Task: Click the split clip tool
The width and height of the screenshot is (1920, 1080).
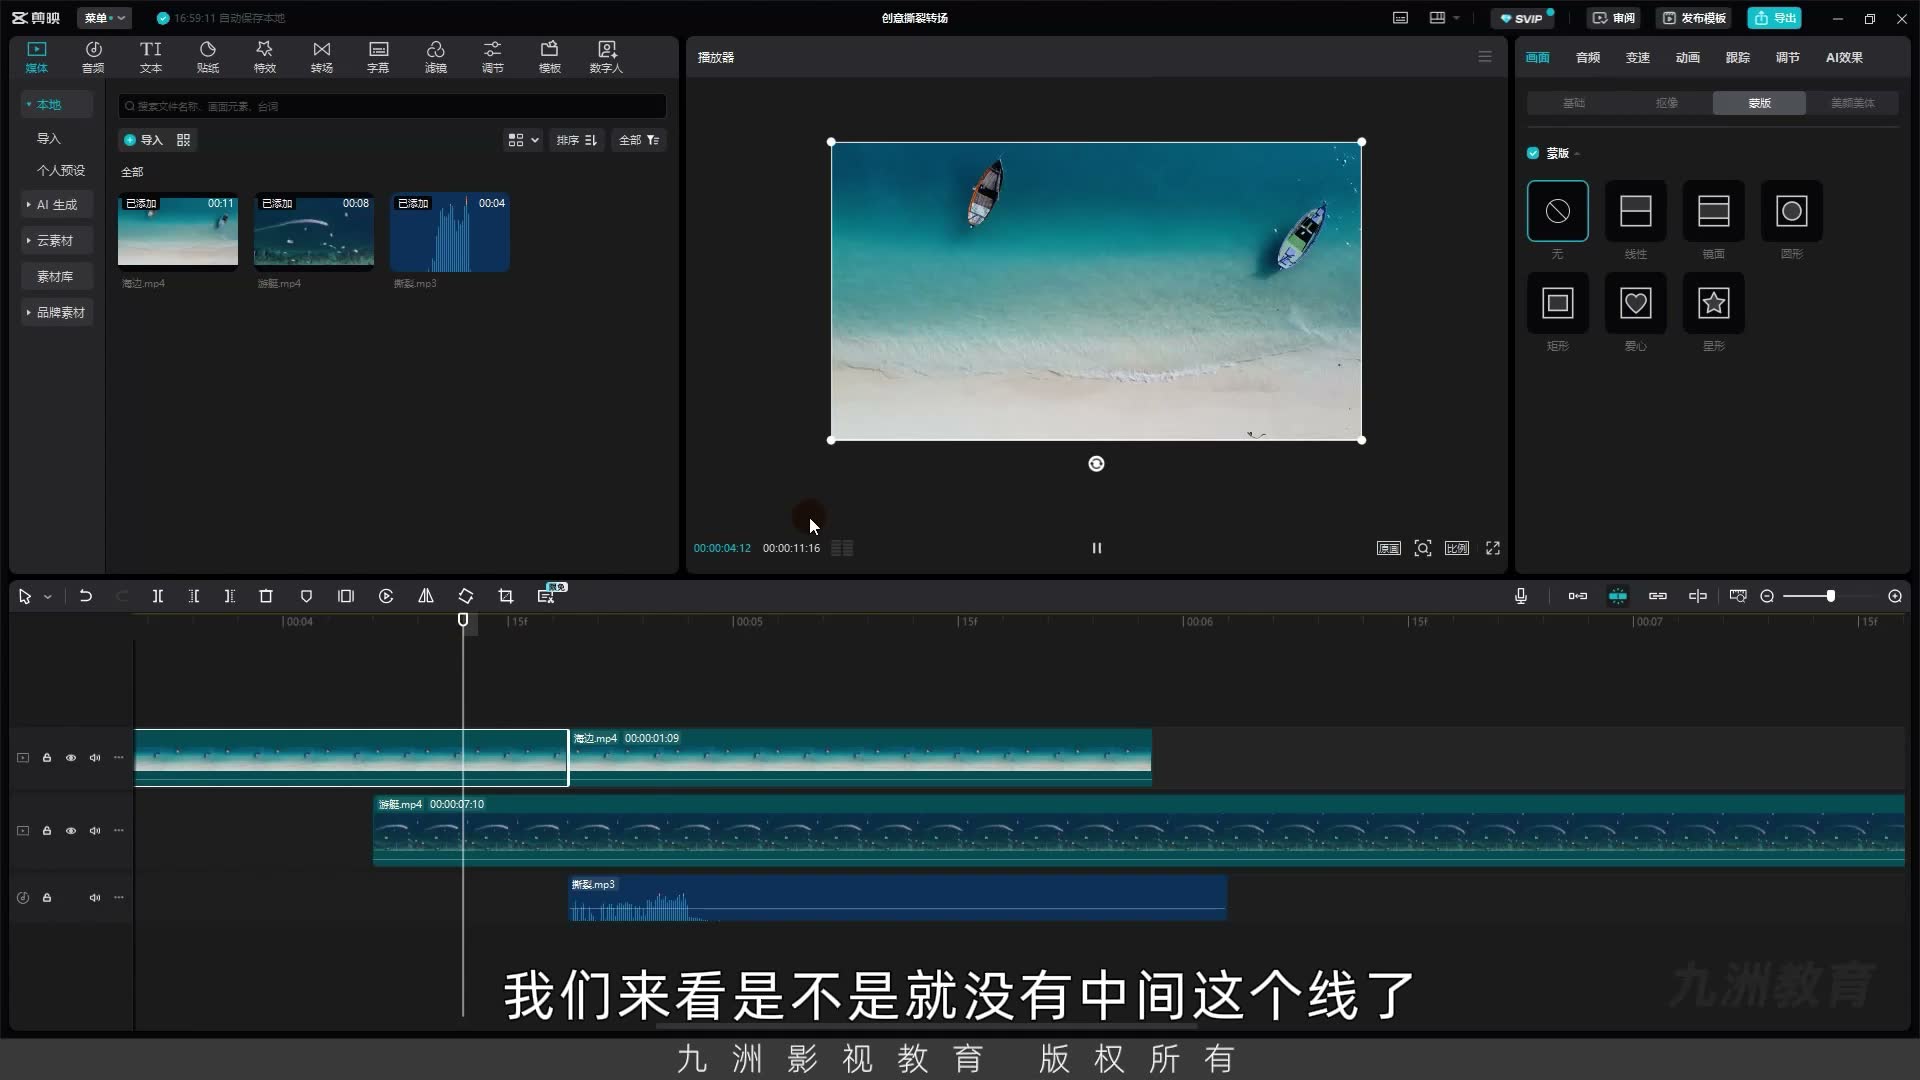Action: (157, 596)
